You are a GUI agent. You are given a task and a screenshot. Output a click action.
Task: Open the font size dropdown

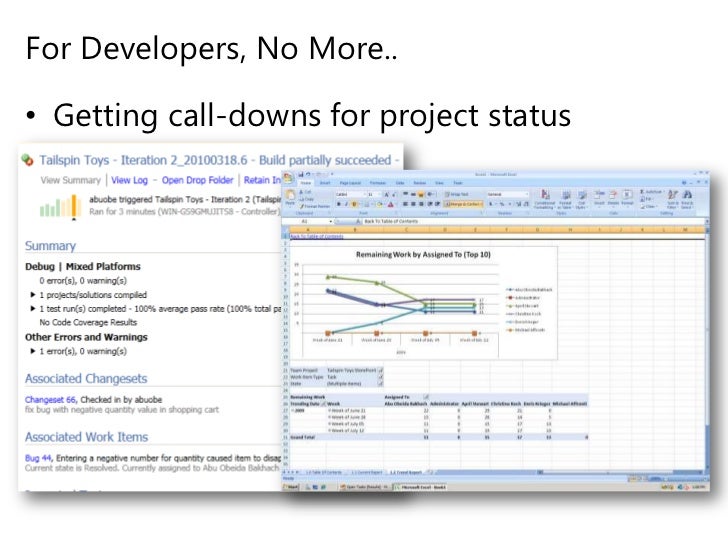(380, 195)
